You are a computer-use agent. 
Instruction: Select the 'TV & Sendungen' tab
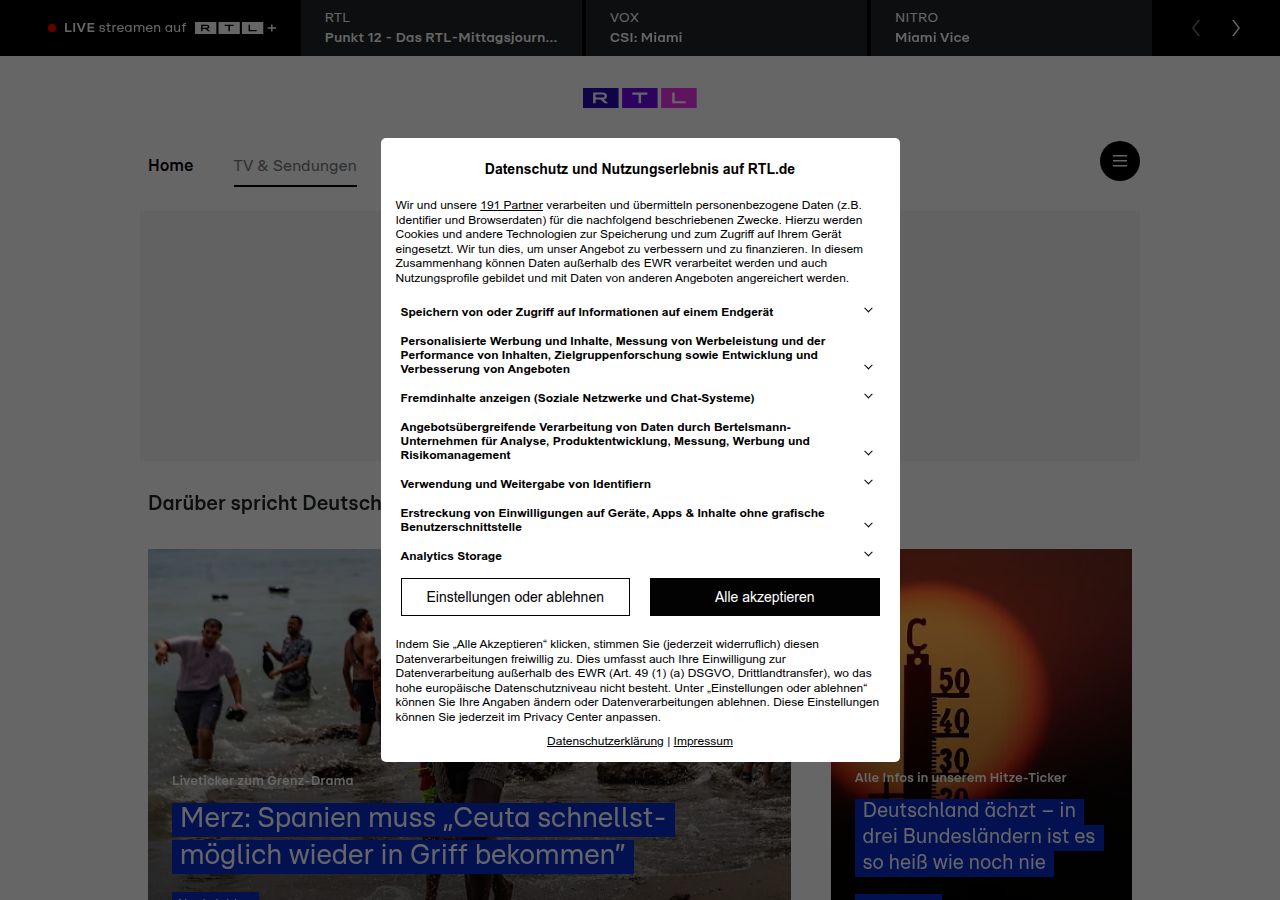point(295,166)
